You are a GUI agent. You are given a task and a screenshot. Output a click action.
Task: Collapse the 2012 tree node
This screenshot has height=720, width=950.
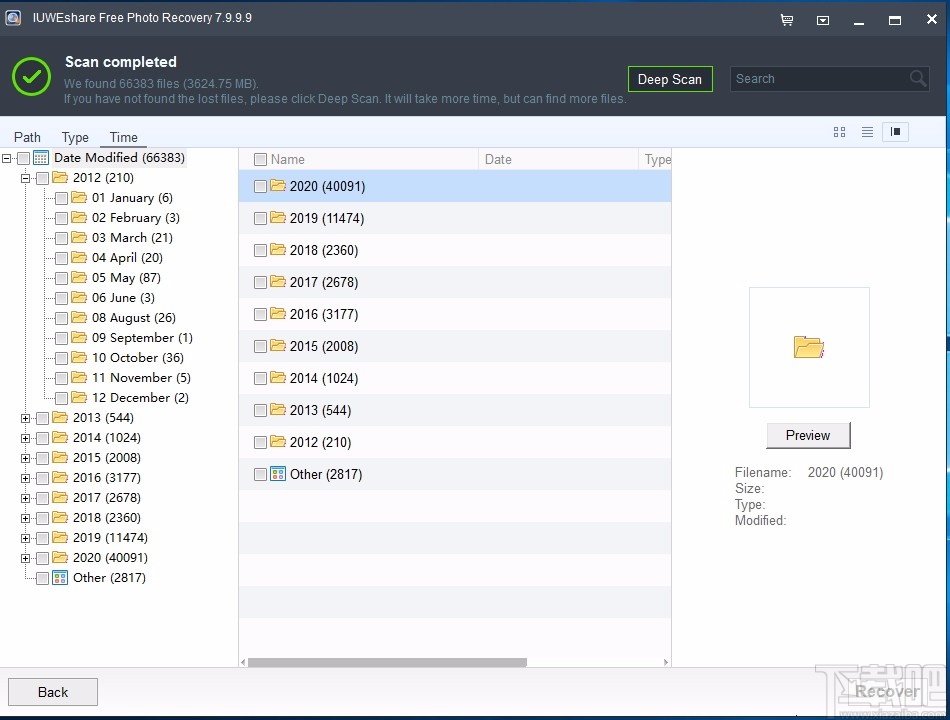25,178
